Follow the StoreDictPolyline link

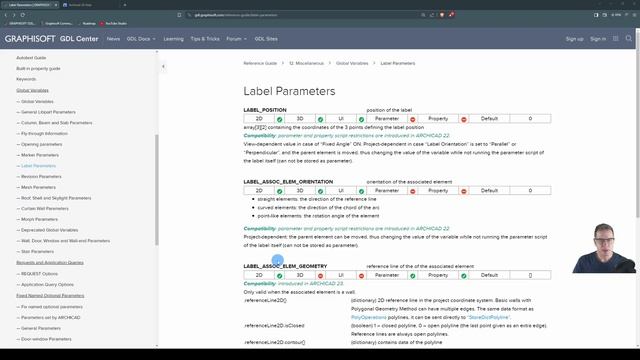coord(489,317)
